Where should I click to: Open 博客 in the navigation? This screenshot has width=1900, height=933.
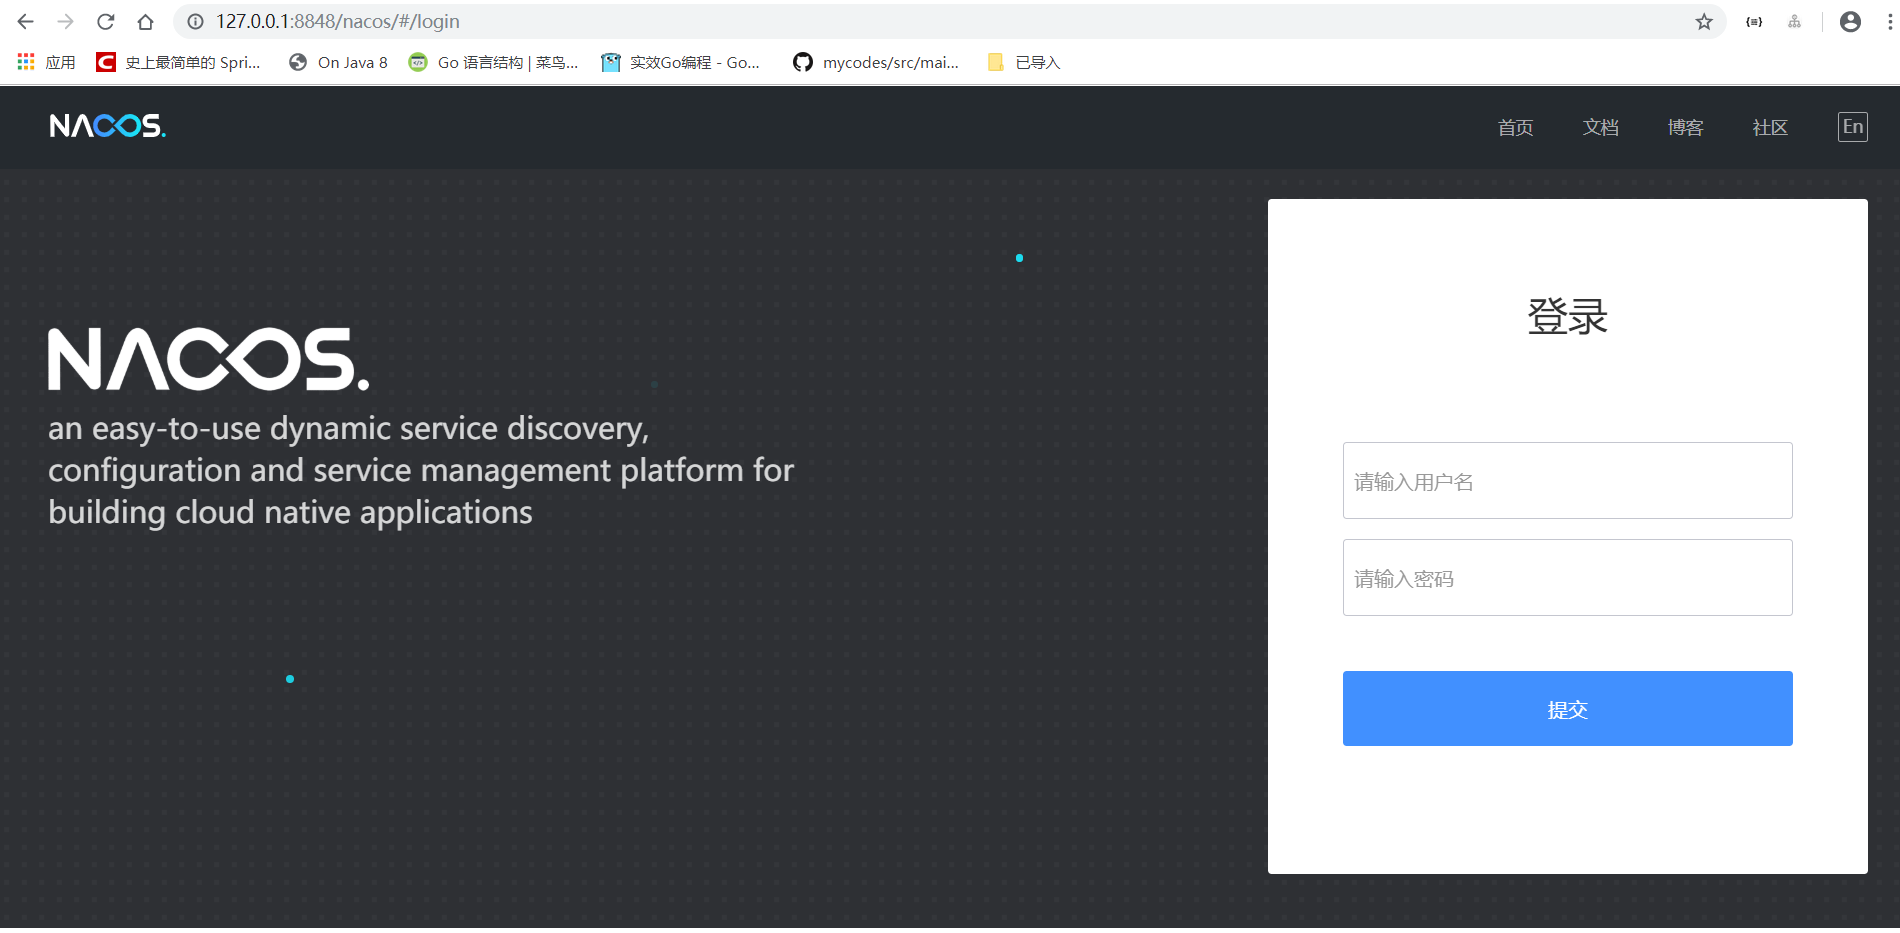[1685, 127]
